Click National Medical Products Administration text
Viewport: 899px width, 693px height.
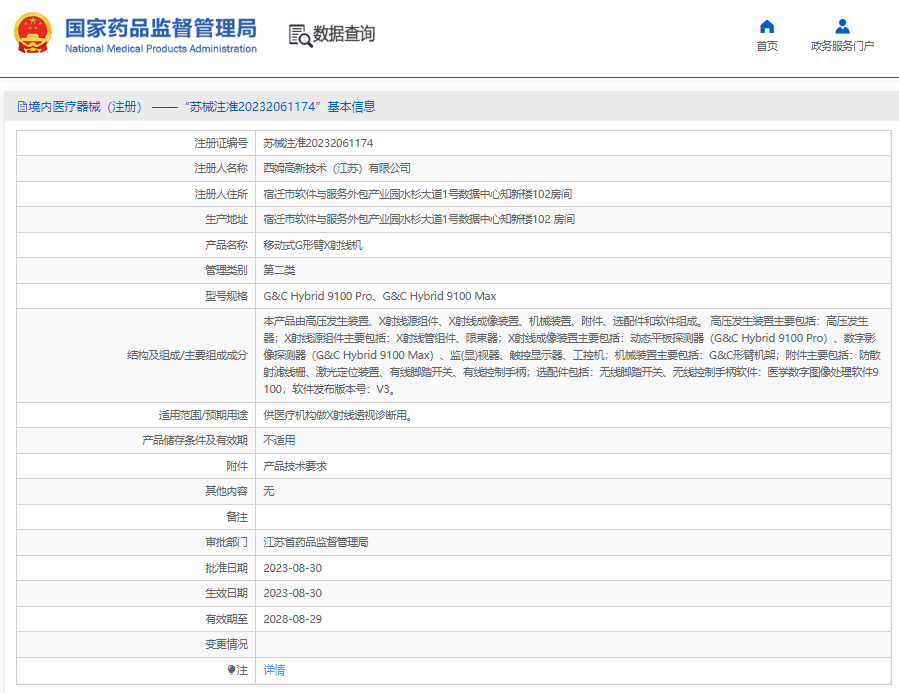pos(161,49)
